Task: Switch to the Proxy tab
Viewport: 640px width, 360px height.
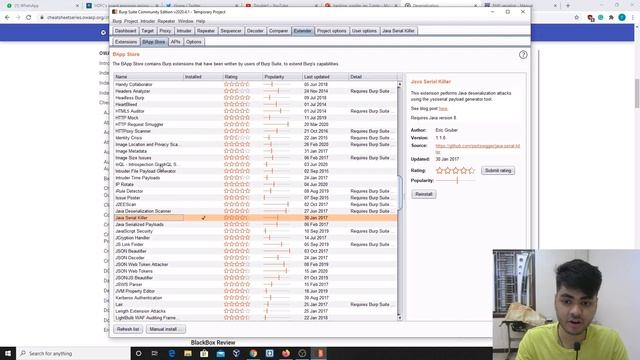Action: pos(165,31)
